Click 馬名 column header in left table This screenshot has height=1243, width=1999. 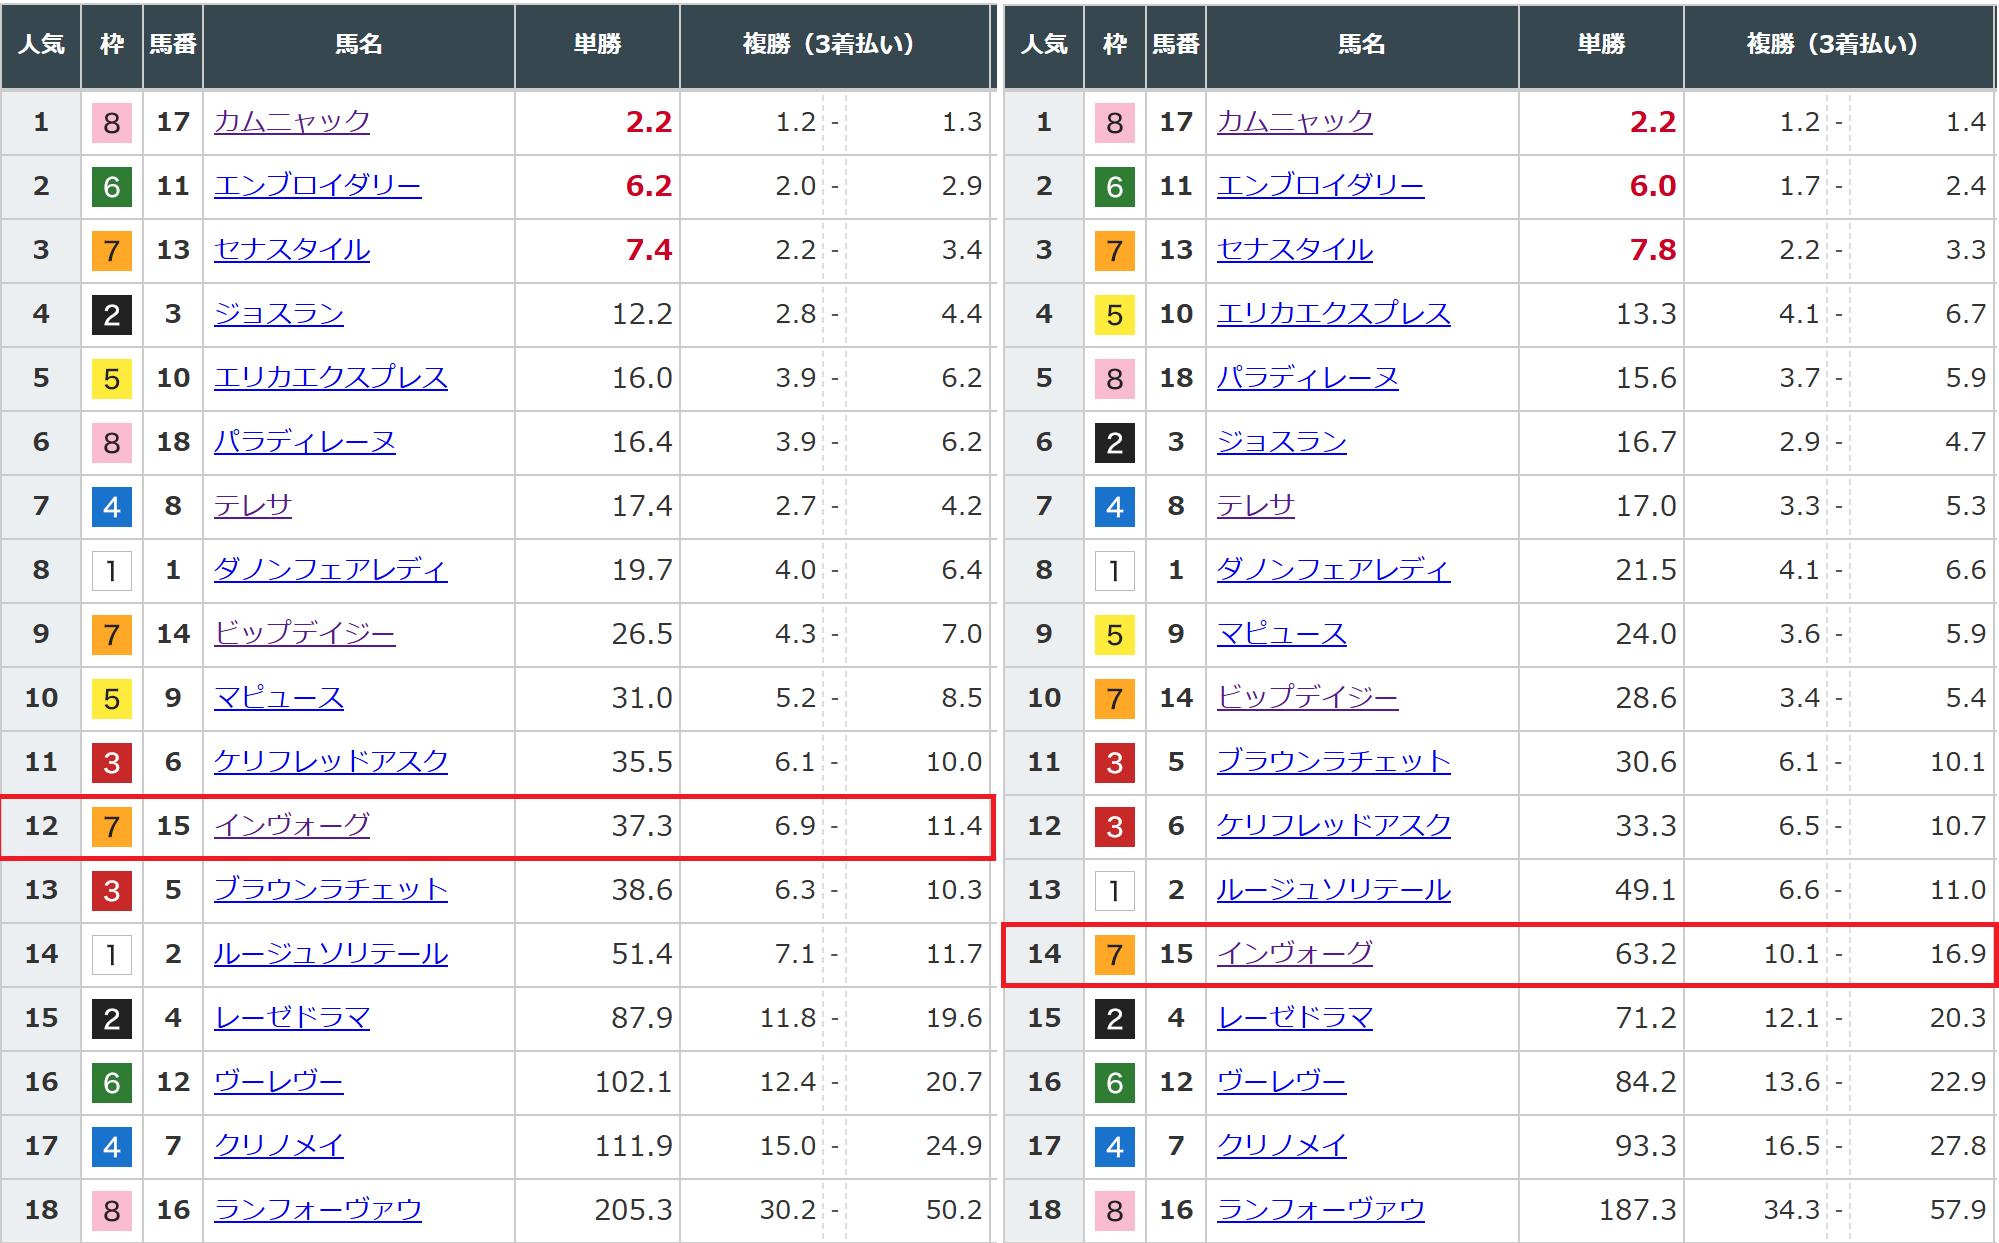point(358,44)
